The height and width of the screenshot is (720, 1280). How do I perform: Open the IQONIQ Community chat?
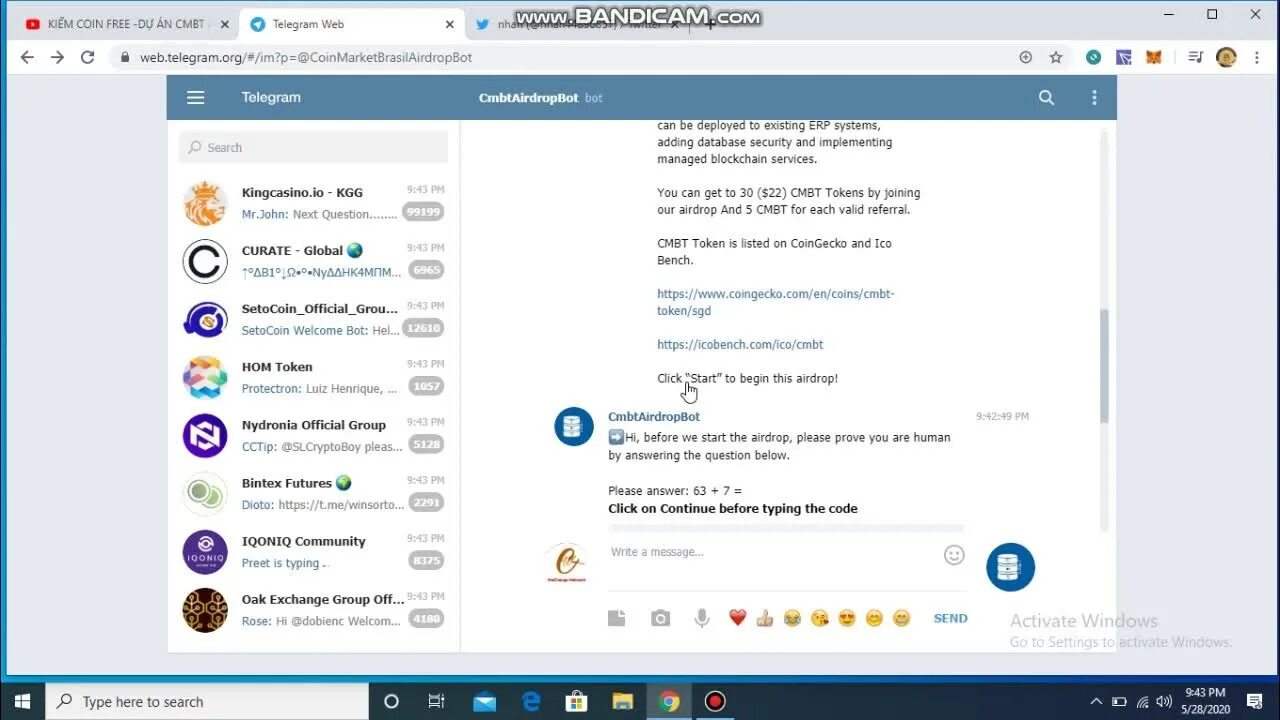point(314,551)
